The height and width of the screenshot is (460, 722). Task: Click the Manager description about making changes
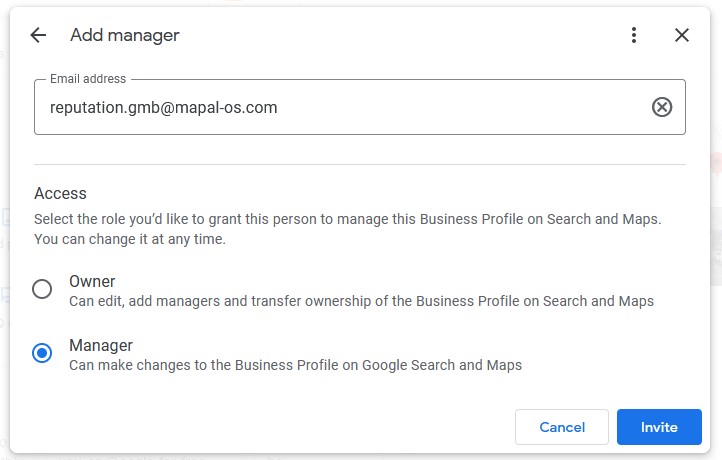pyautogui.click(x=296, y=365)
